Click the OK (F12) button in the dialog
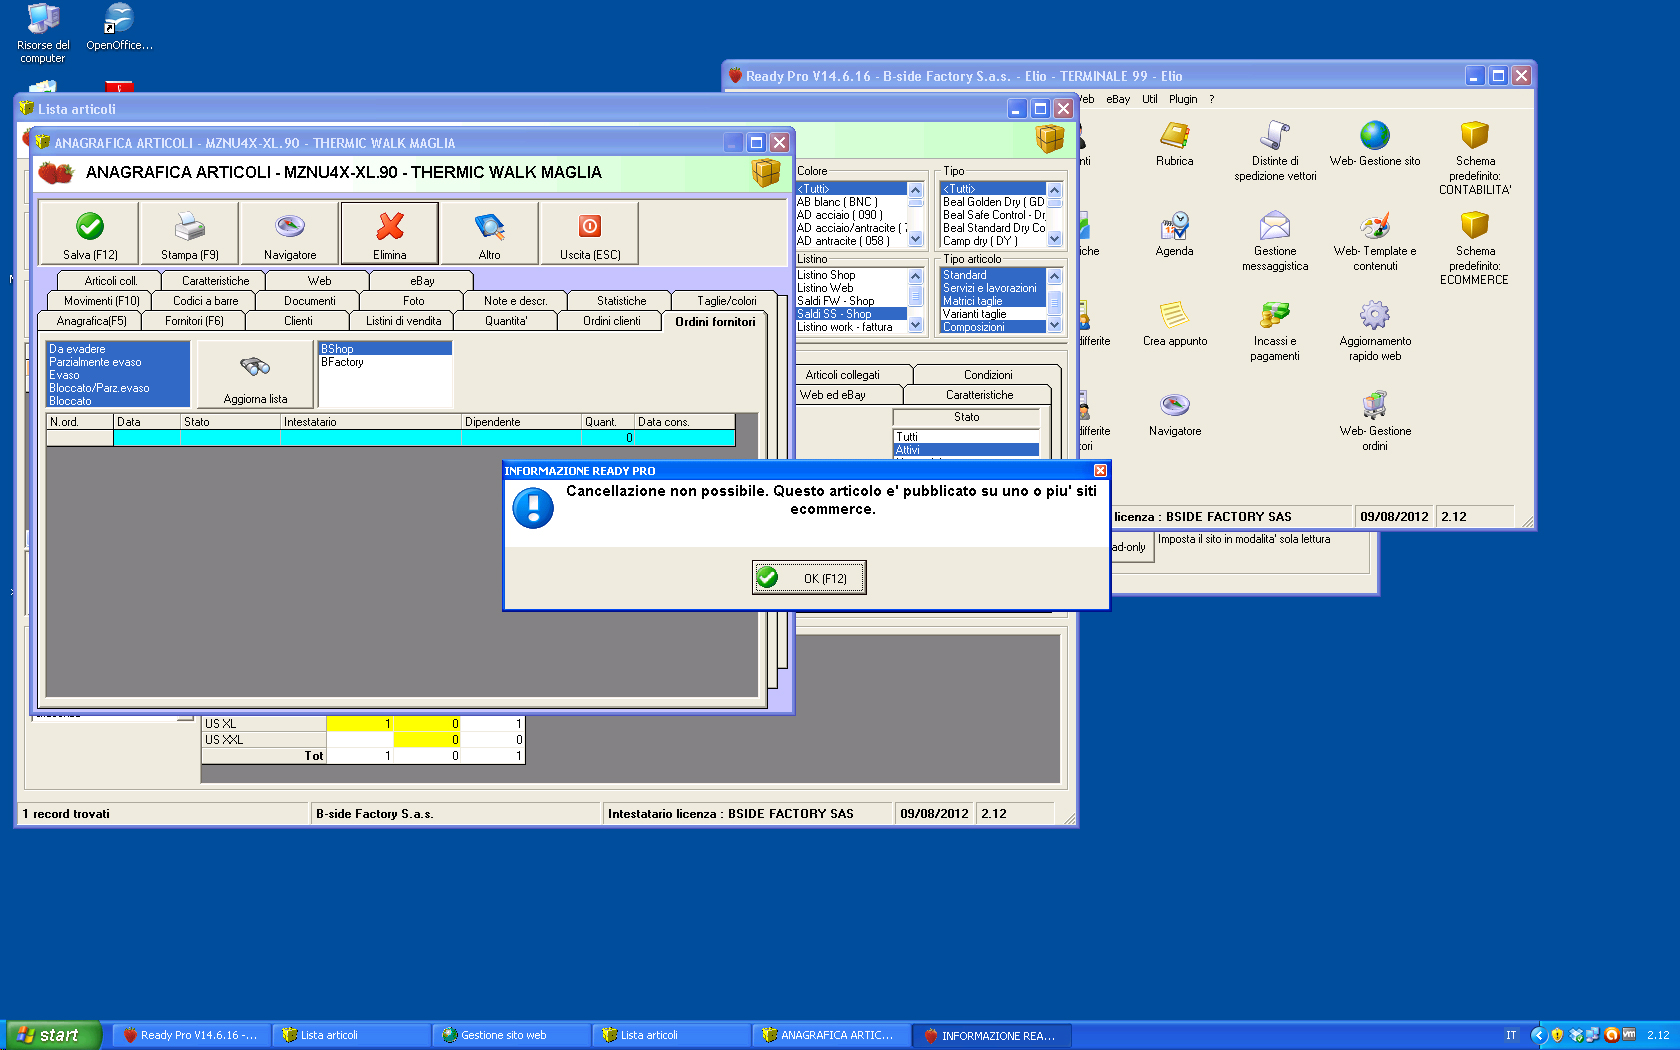Screen dimensions: 1680x1050 click(x=809, y=578)
